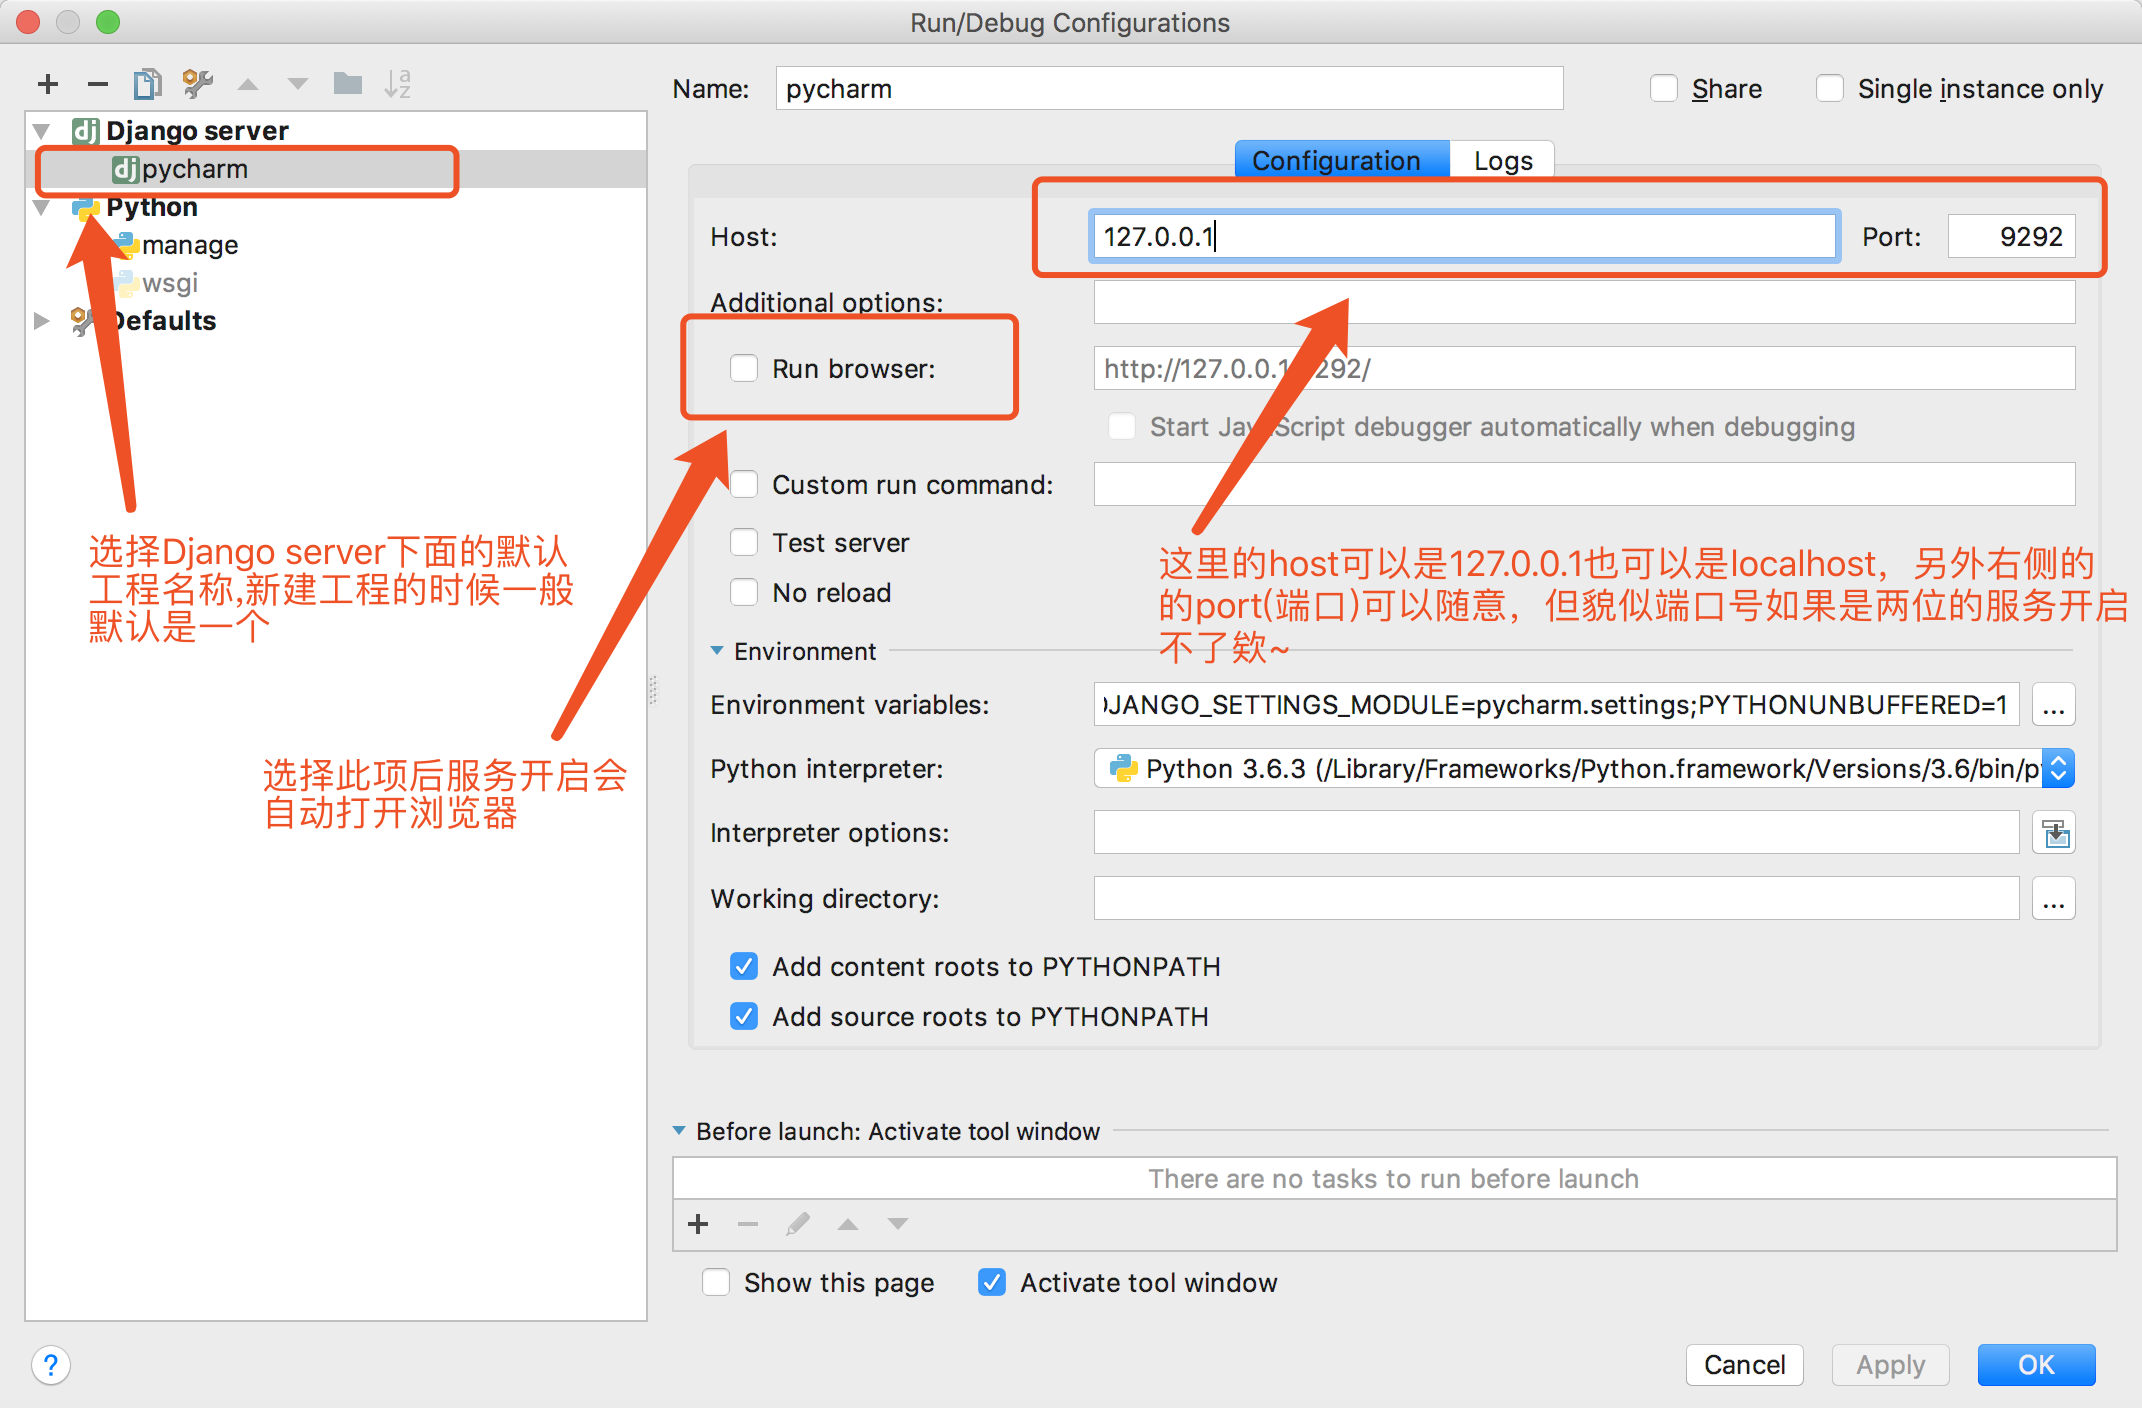Click the Name input field
2142x1408 pixels.
(x=1170, y=89)
